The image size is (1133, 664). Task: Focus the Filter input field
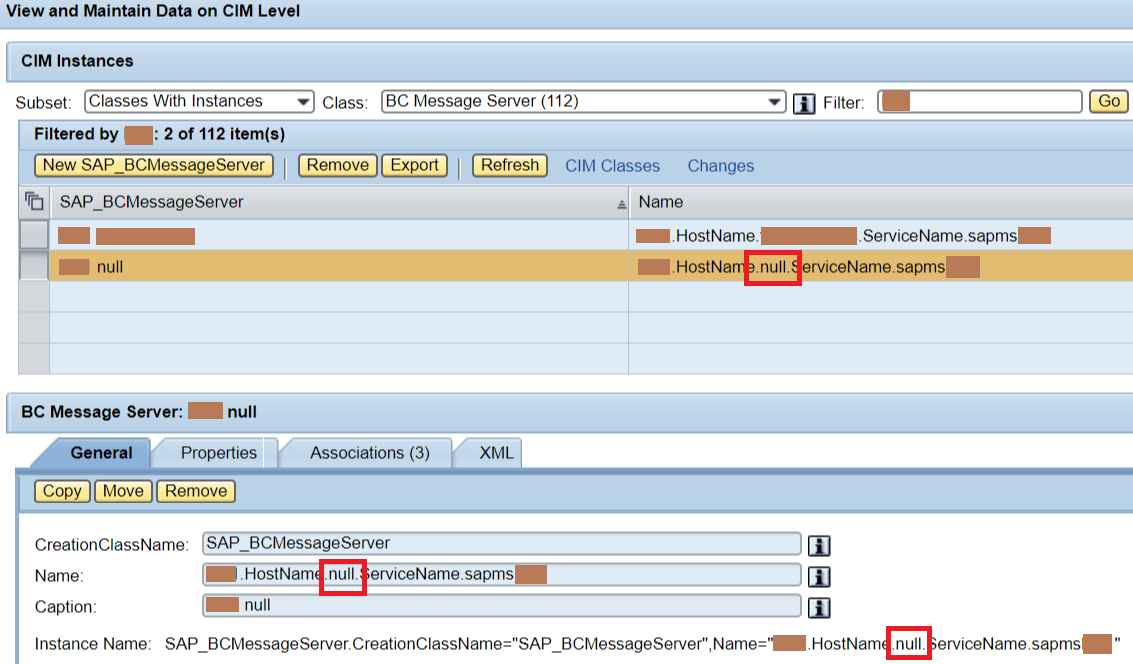click(980, 101)
